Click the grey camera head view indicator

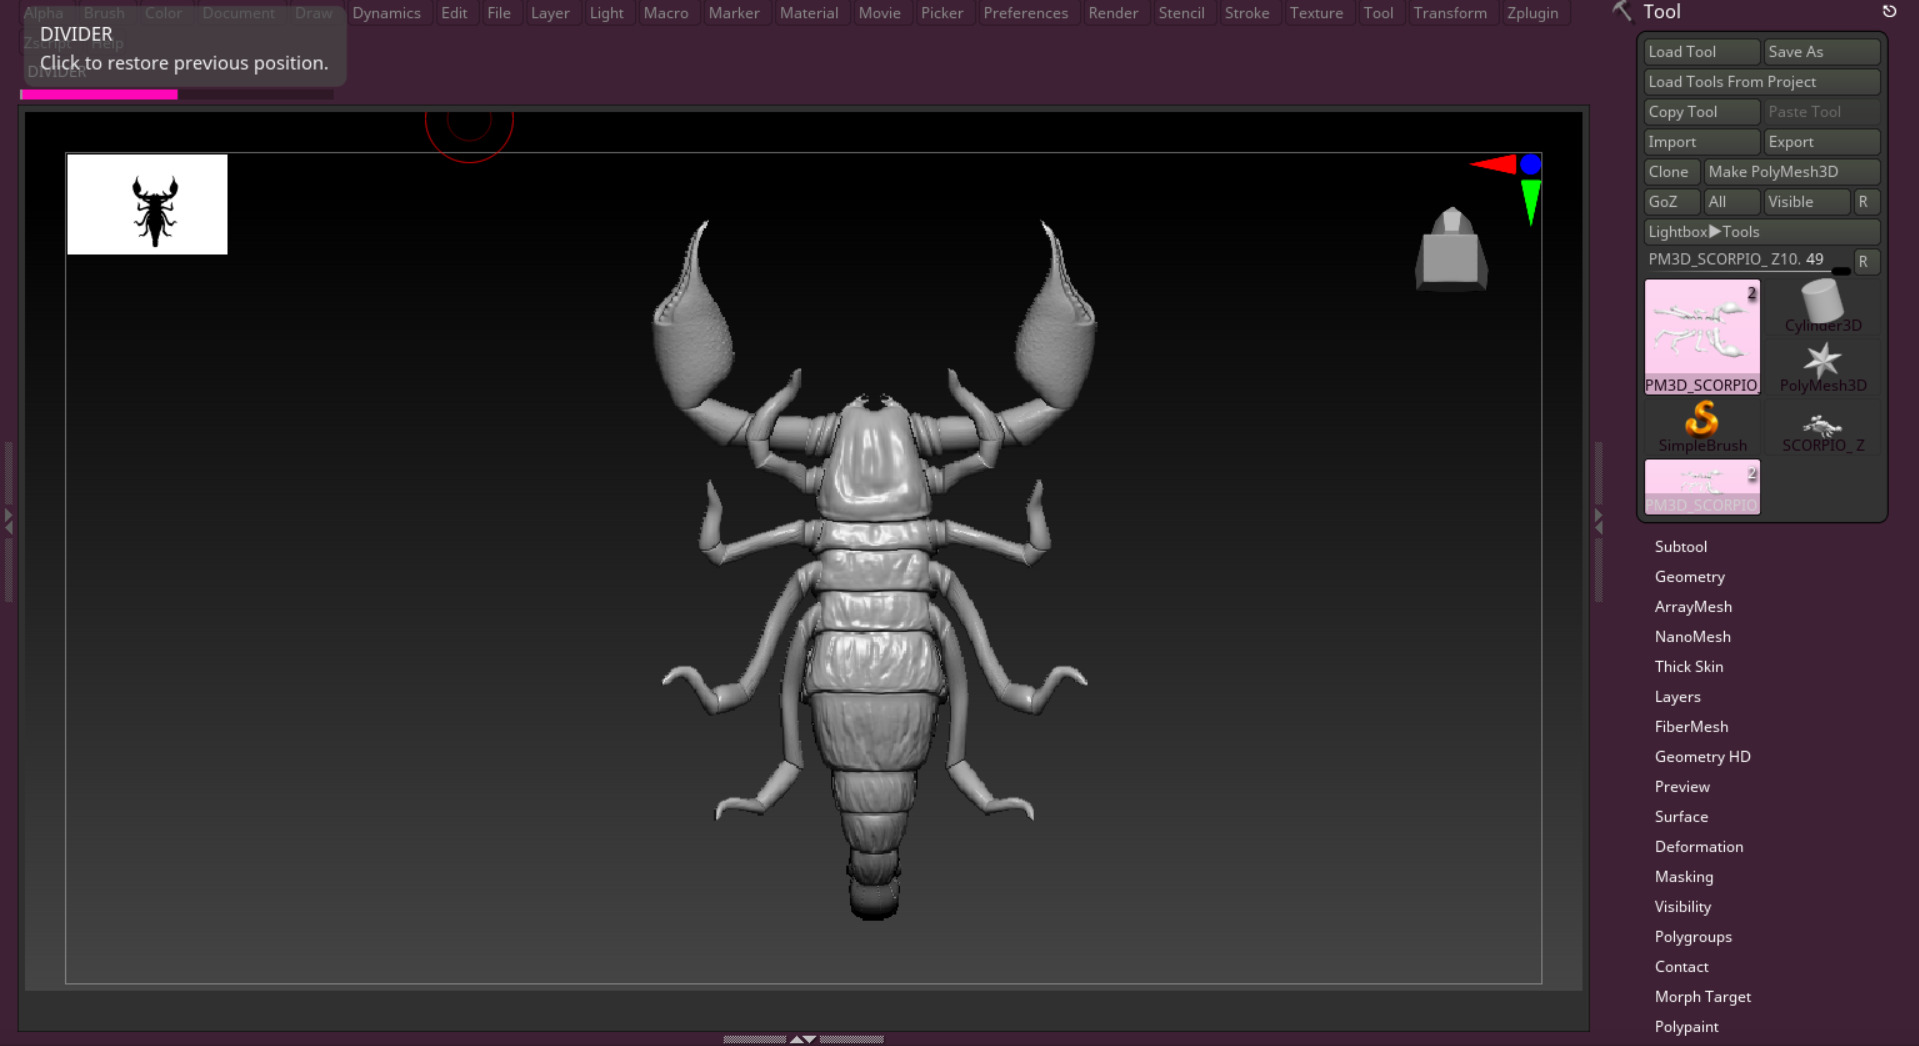[1451, 249]
